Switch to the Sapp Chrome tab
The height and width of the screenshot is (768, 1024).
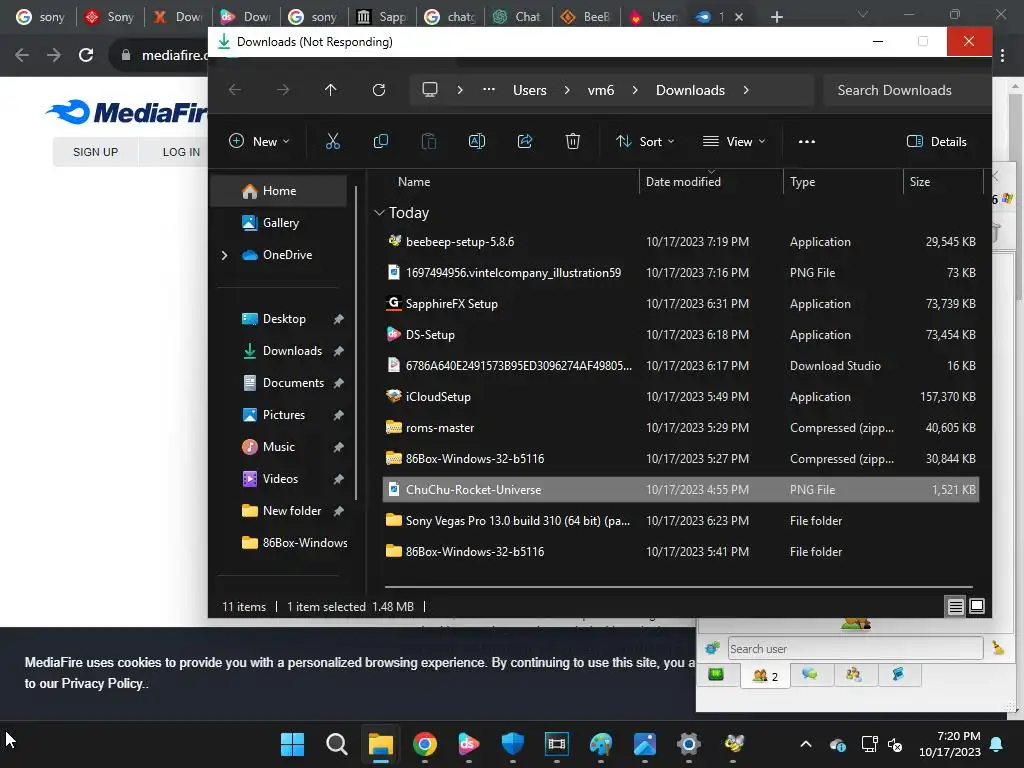(381, 17)
